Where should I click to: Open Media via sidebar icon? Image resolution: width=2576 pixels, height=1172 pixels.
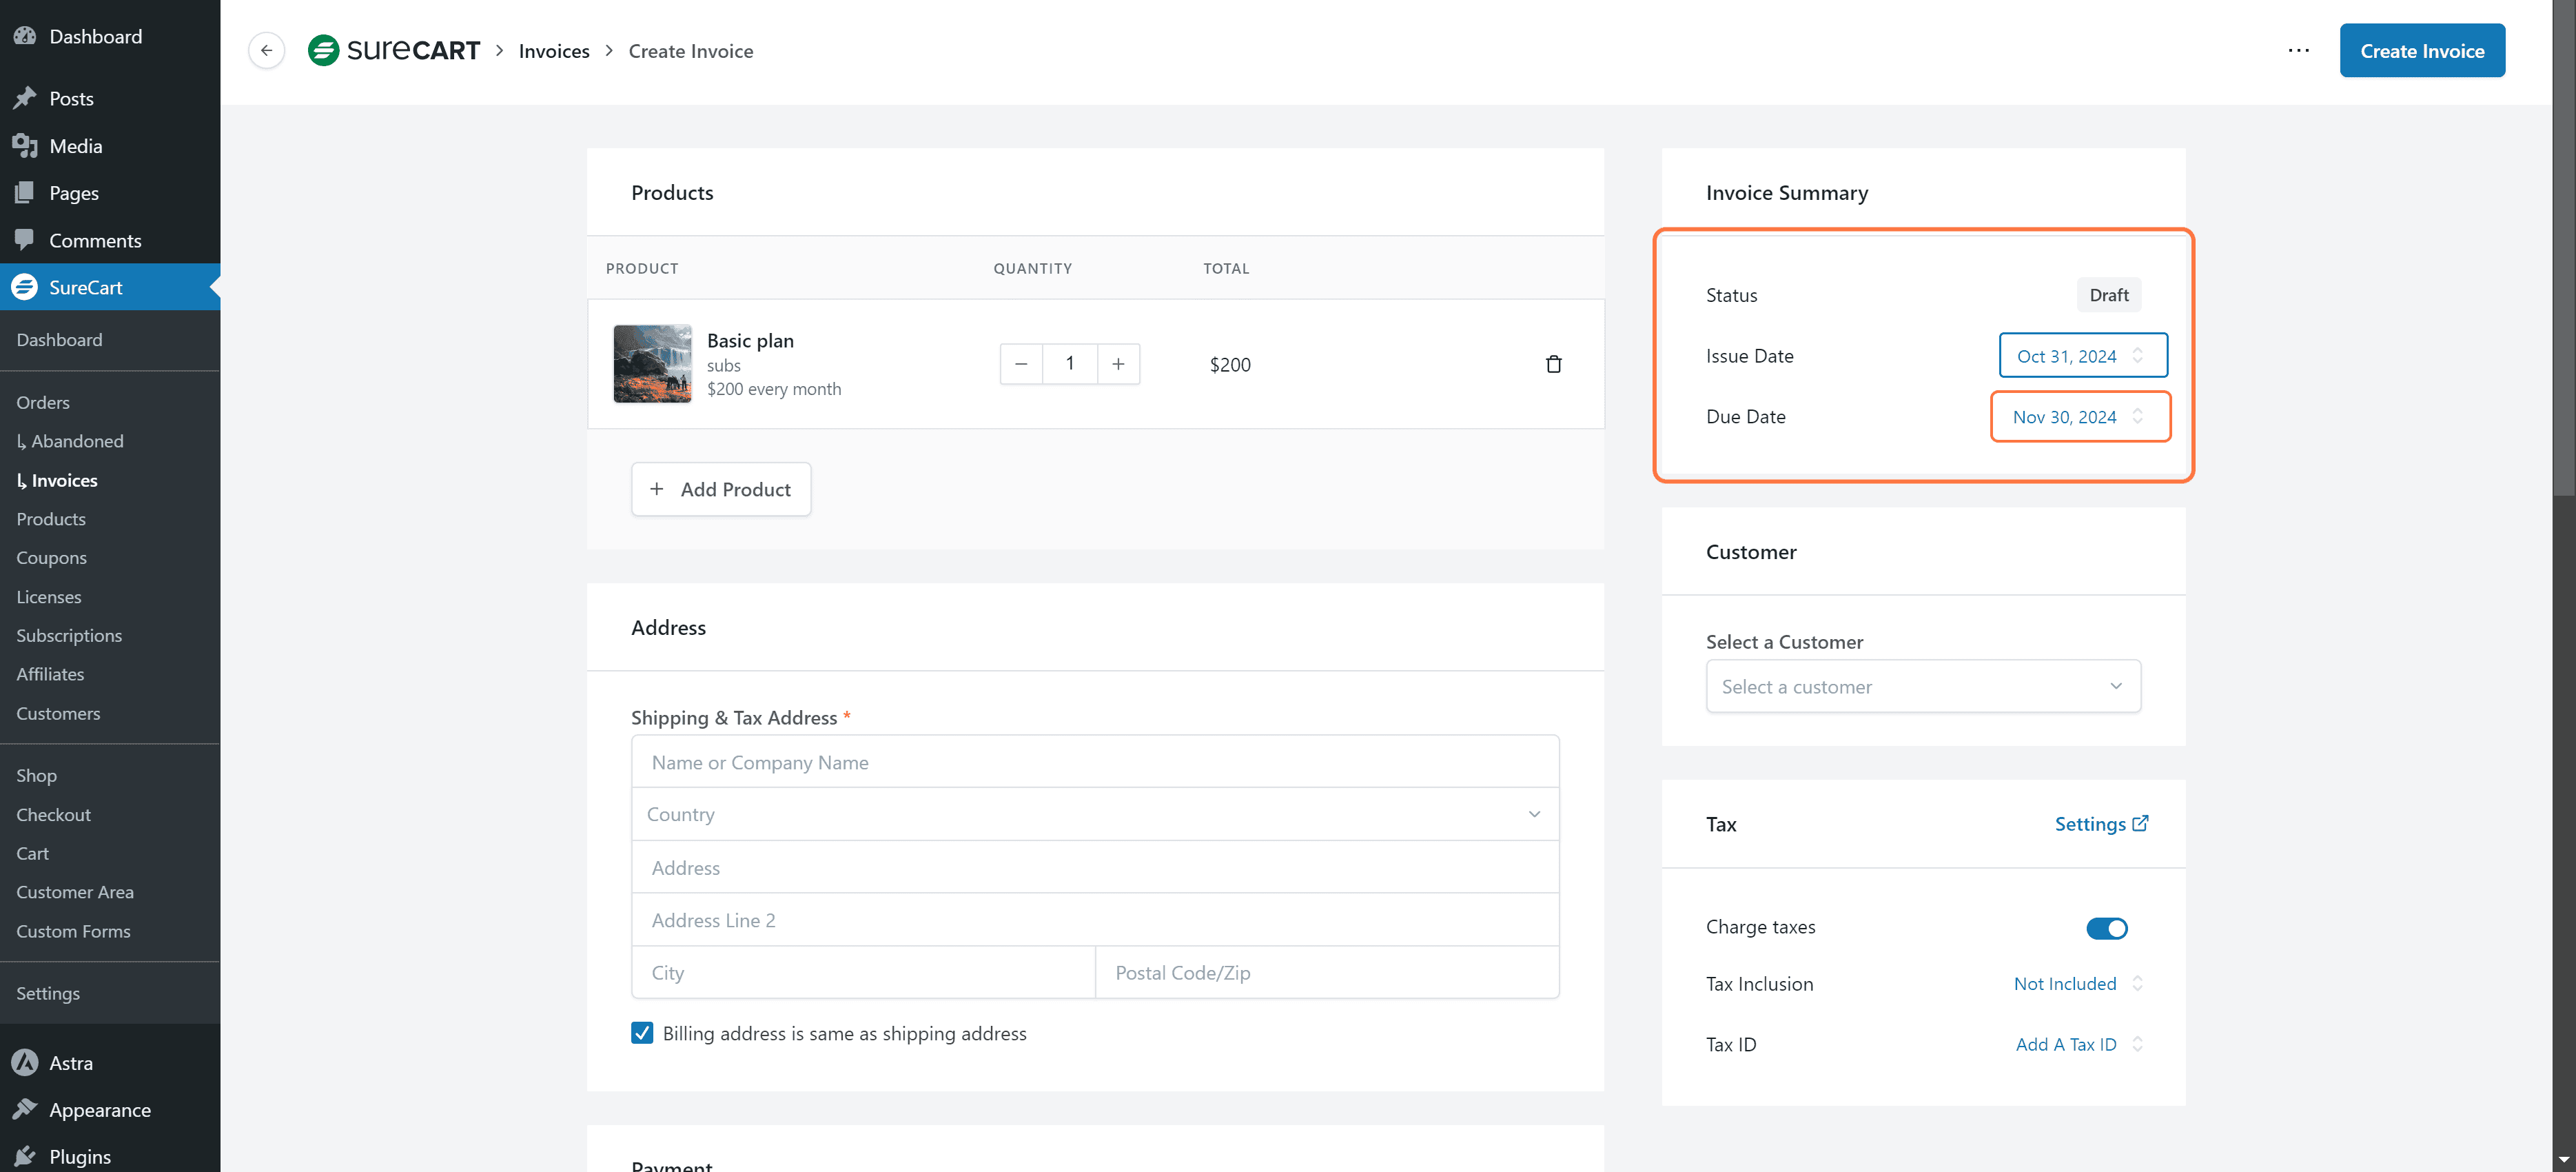click(x=24, y=146)
